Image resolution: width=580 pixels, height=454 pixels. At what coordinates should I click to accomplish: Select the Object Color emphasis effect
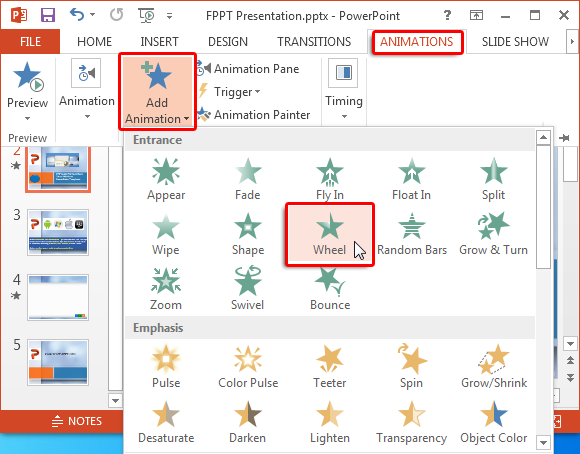[x=493, y=422]
